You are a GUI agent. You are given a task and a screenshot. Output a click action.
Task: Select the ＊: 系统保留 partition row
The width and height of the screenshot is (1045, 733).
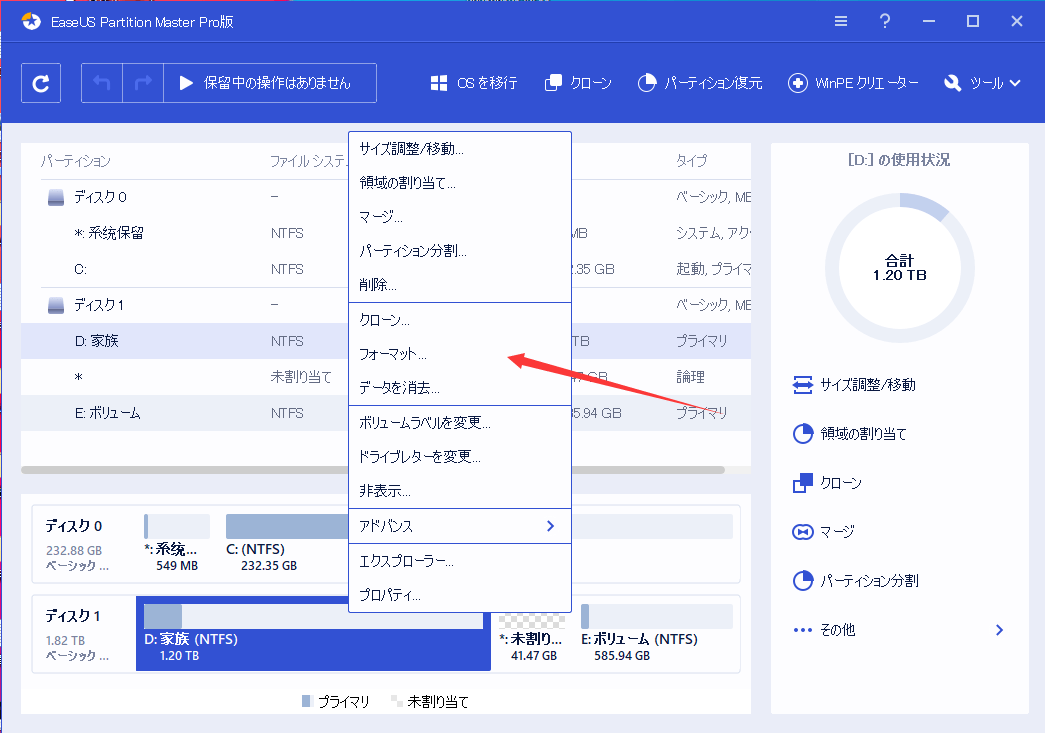(x=386, y=233)
